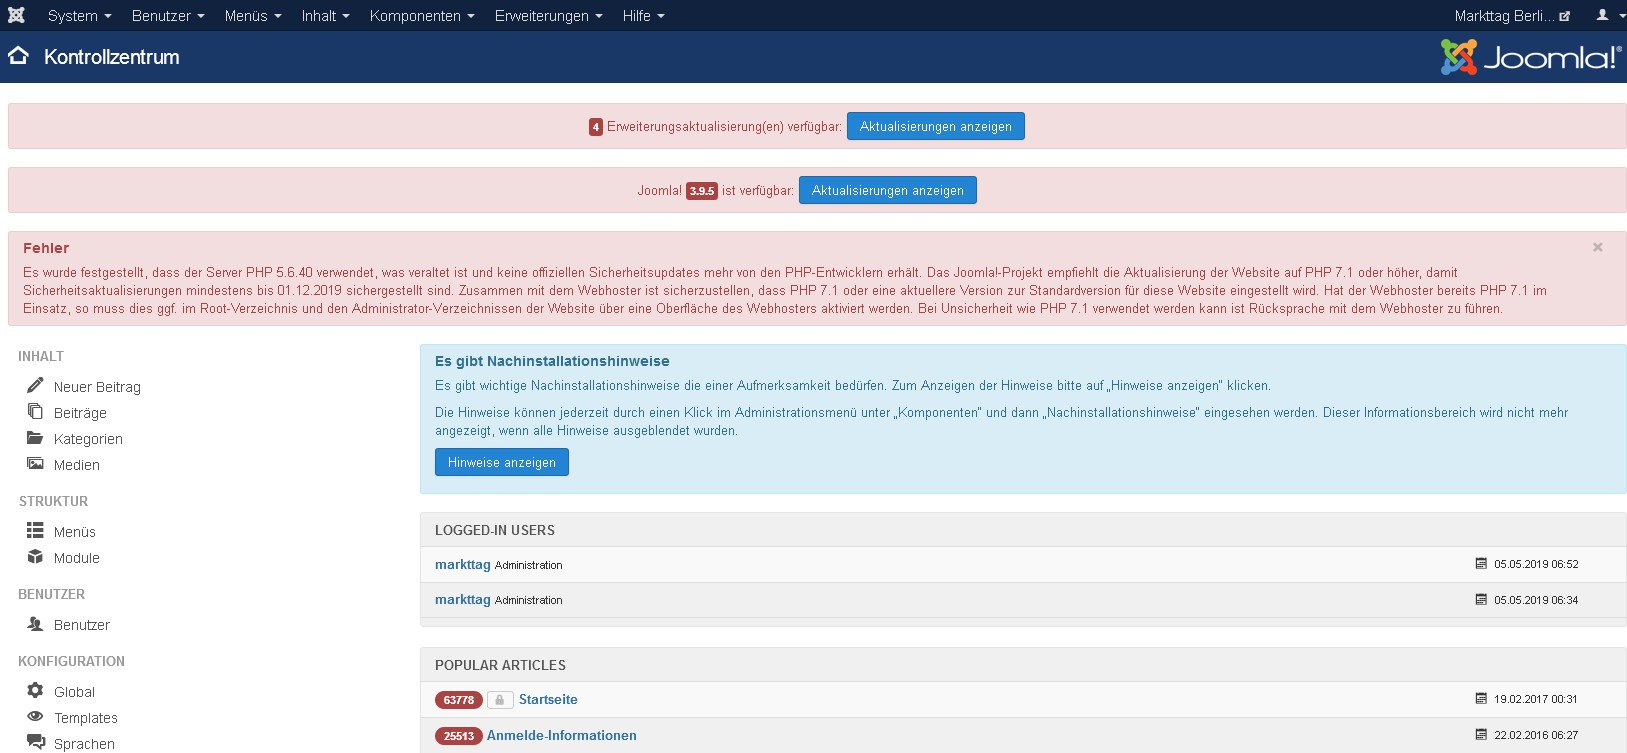Image resolution: width=1627 pixels, height=753 pixels.
Task: Click markttag user logged in at 06:52
Action: pos(462,564)
